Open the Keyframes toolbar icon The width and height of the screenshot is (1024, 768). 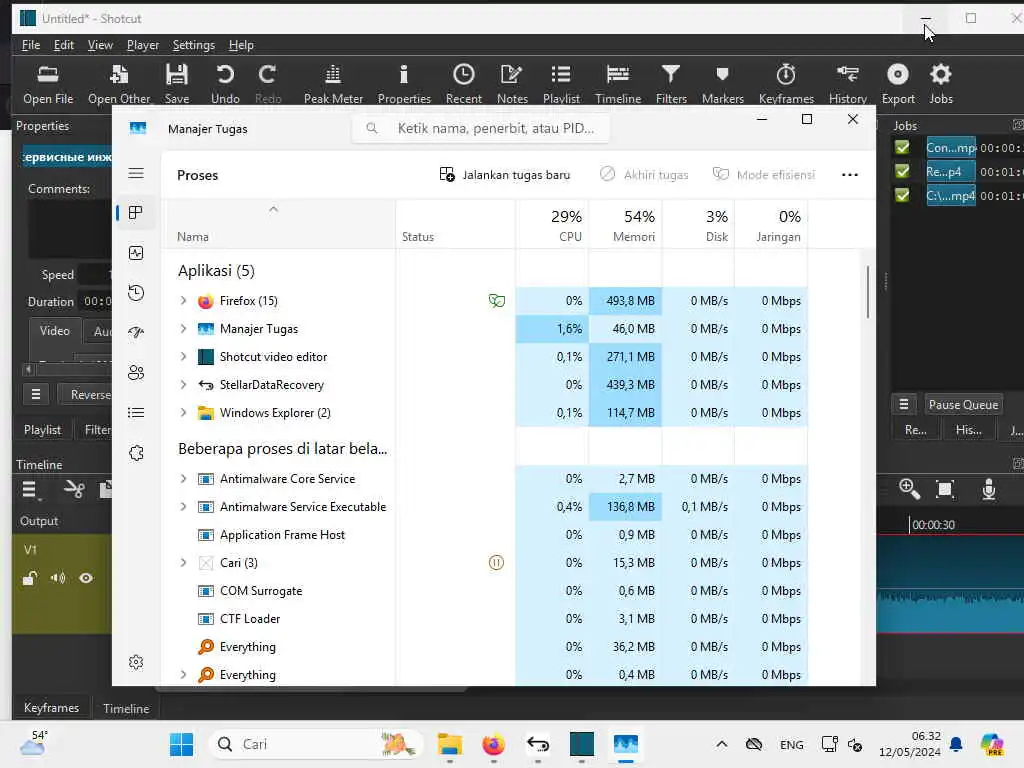(x=786, y=85)
